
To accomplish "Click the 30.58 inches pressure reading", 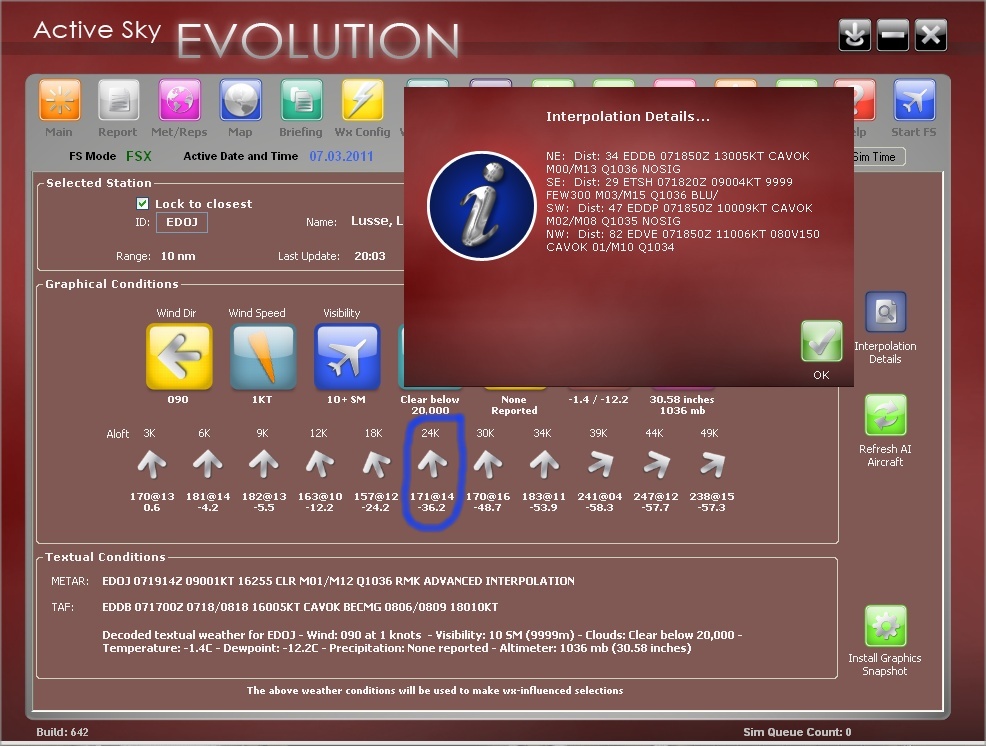I will click(x=682, y=399).
